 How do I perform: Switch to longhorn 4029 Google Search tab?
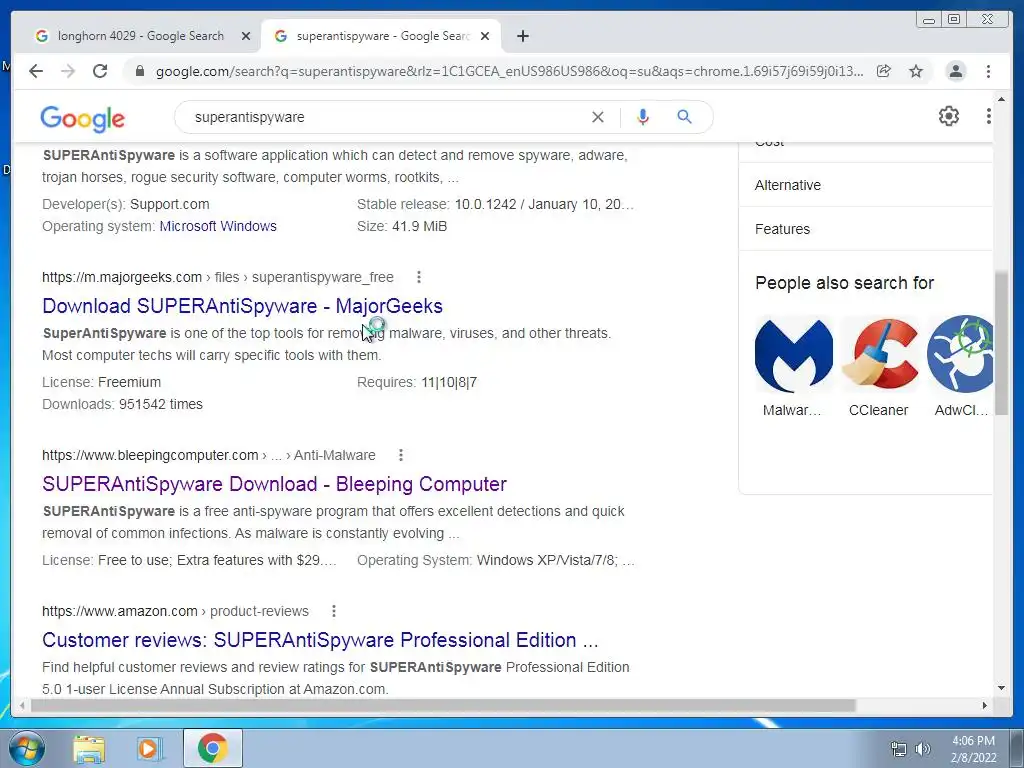[140, 36]
